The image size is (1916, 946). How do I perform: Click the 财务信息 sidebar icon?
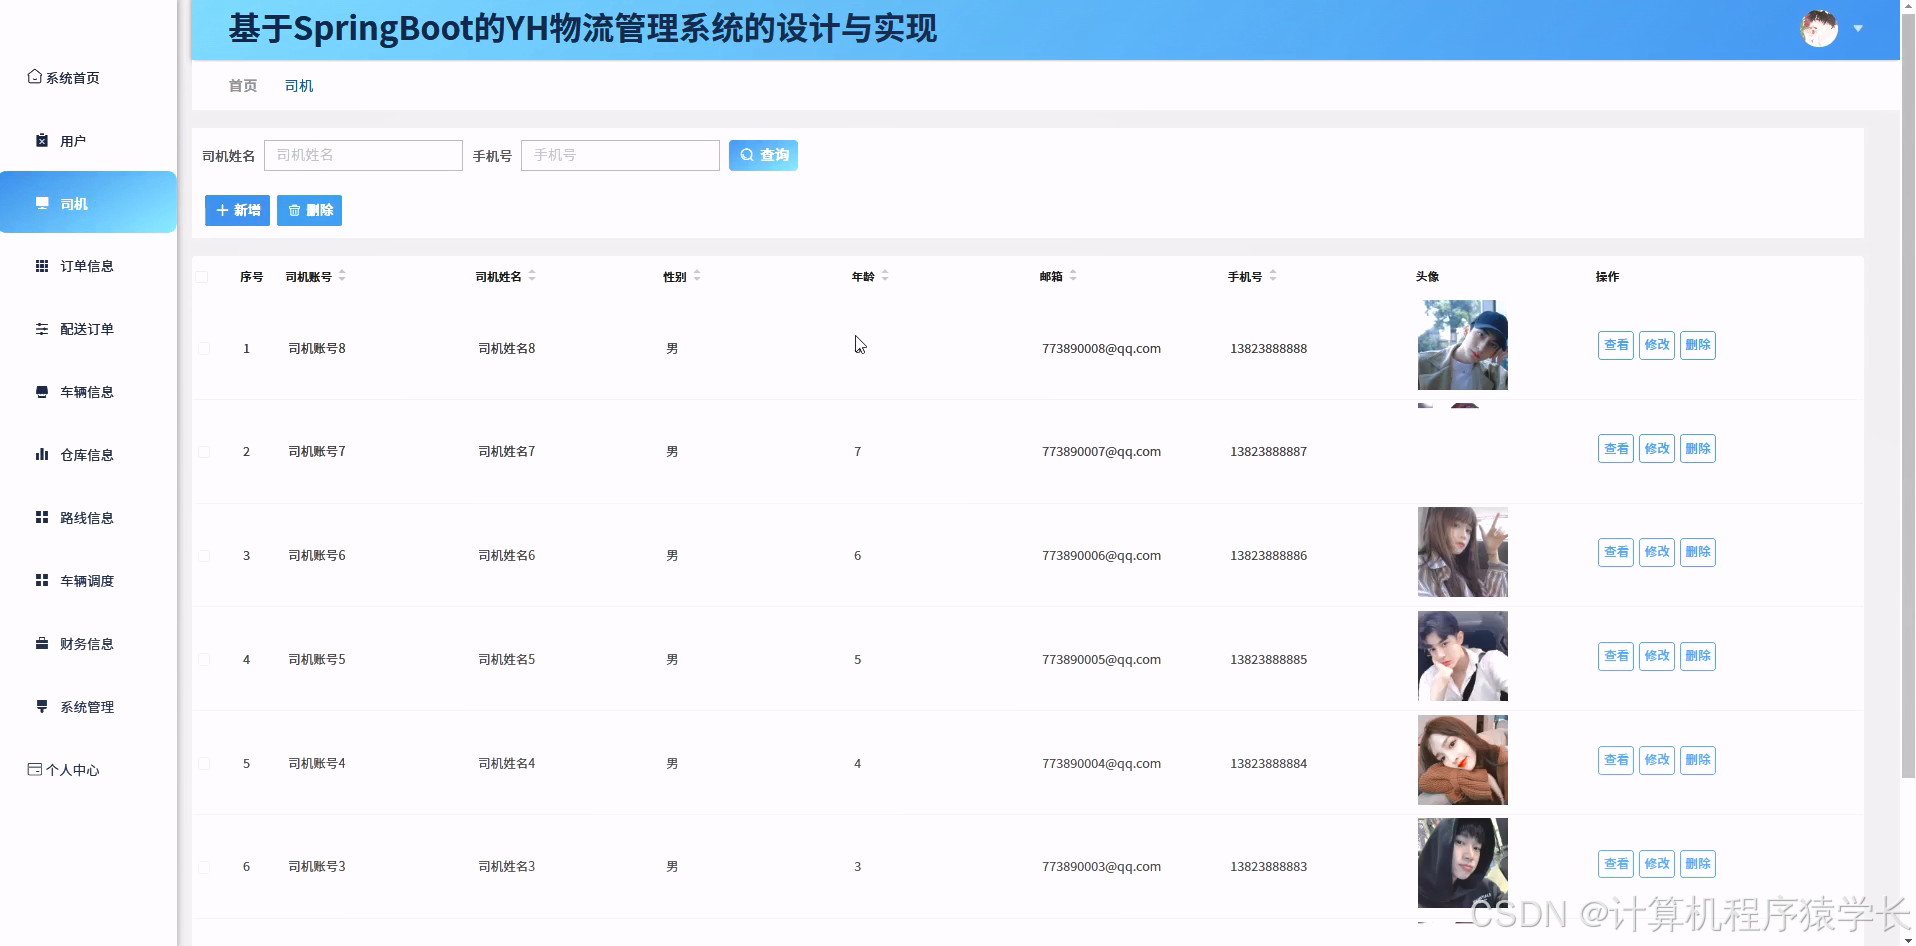(41, 643)
